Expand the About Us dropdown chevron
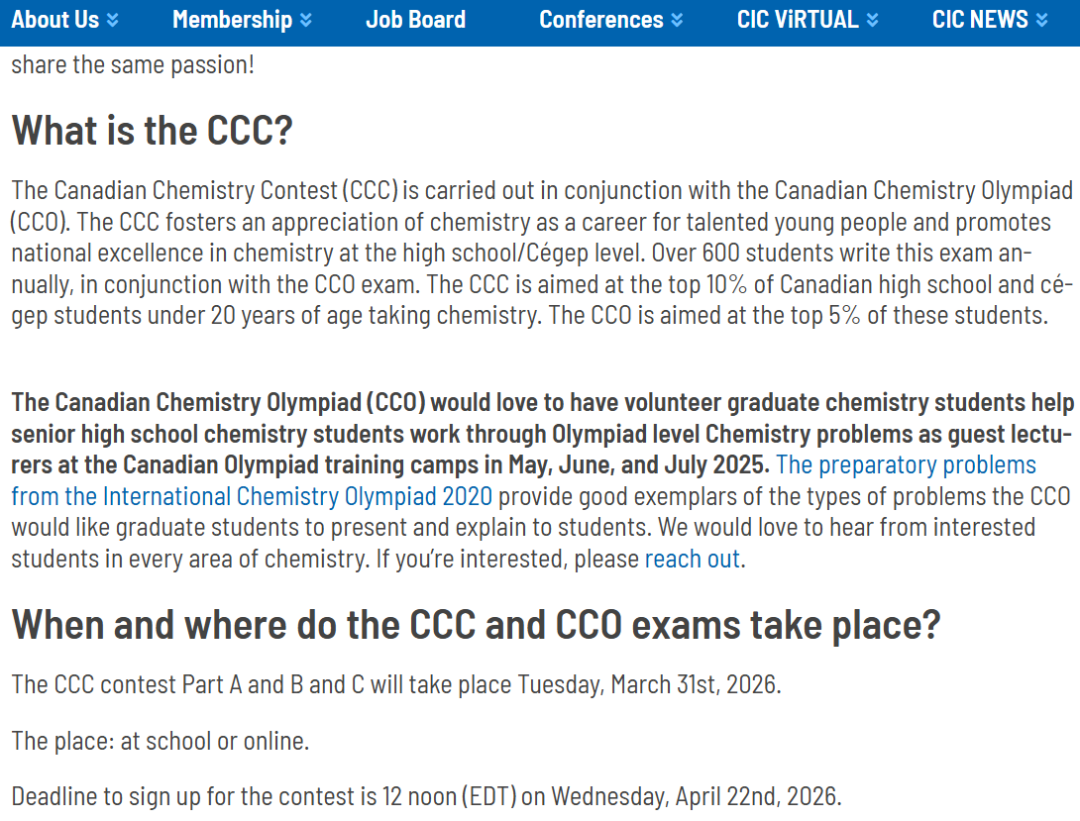 pyautogui.click(x=112, y=20)
